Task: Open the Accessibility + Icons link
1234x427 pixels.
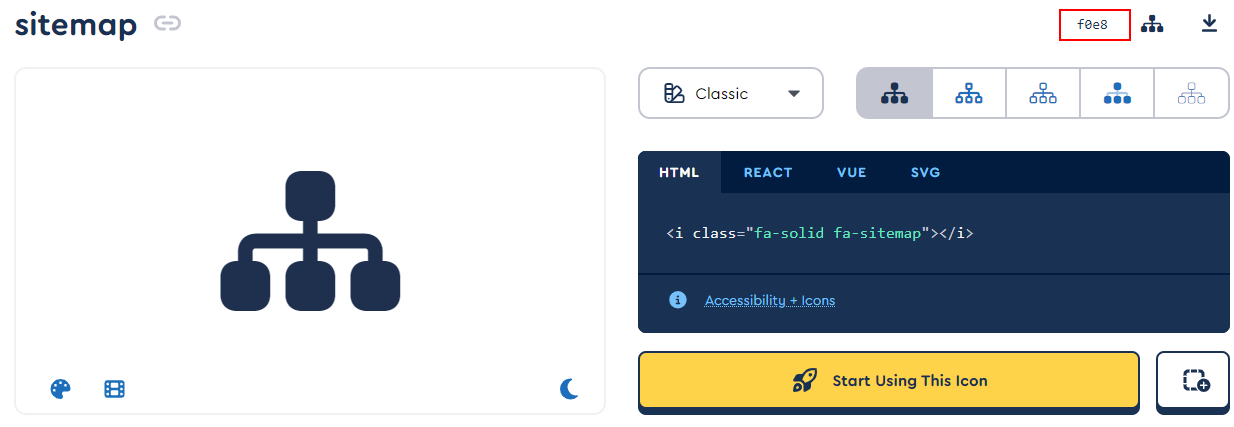Action: coord(769,300)
